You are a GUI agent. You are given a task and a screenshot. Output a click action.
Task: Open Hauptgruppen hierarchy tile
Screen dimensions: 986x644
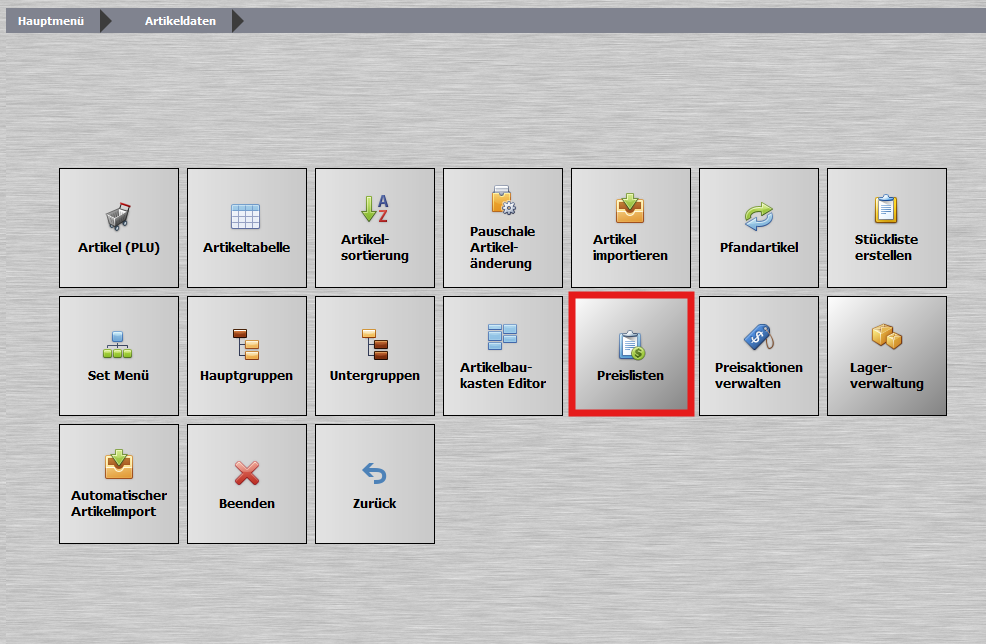click(x=247, y=356)
